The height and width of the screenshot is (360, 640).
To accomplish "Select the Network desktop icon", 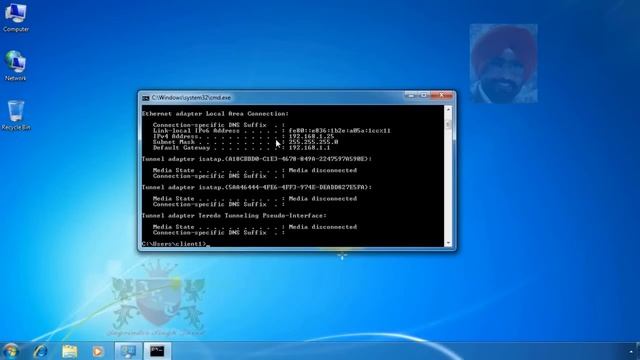I will tap(16, 65).
